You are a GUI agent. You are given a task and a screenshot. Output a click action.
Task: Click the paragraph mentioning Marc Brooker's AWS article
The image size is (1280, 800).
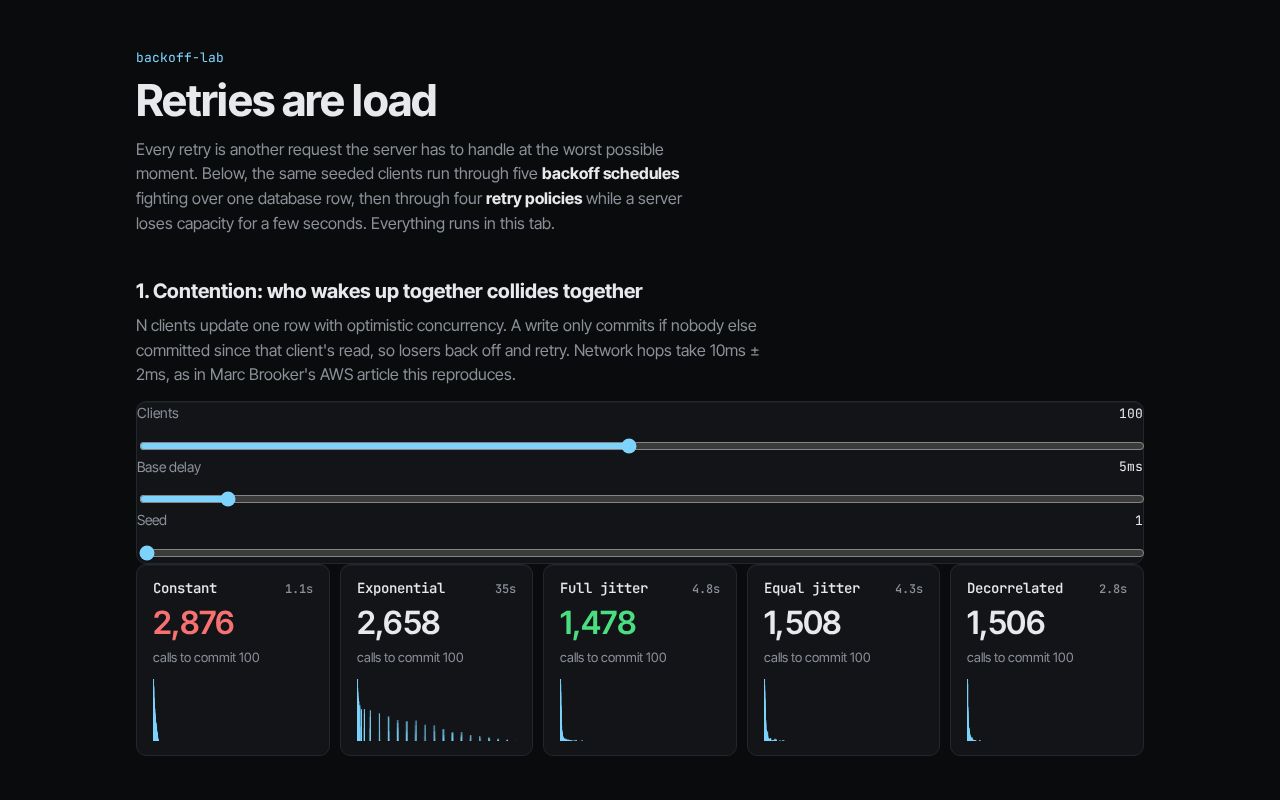click(x=448, y=350)
